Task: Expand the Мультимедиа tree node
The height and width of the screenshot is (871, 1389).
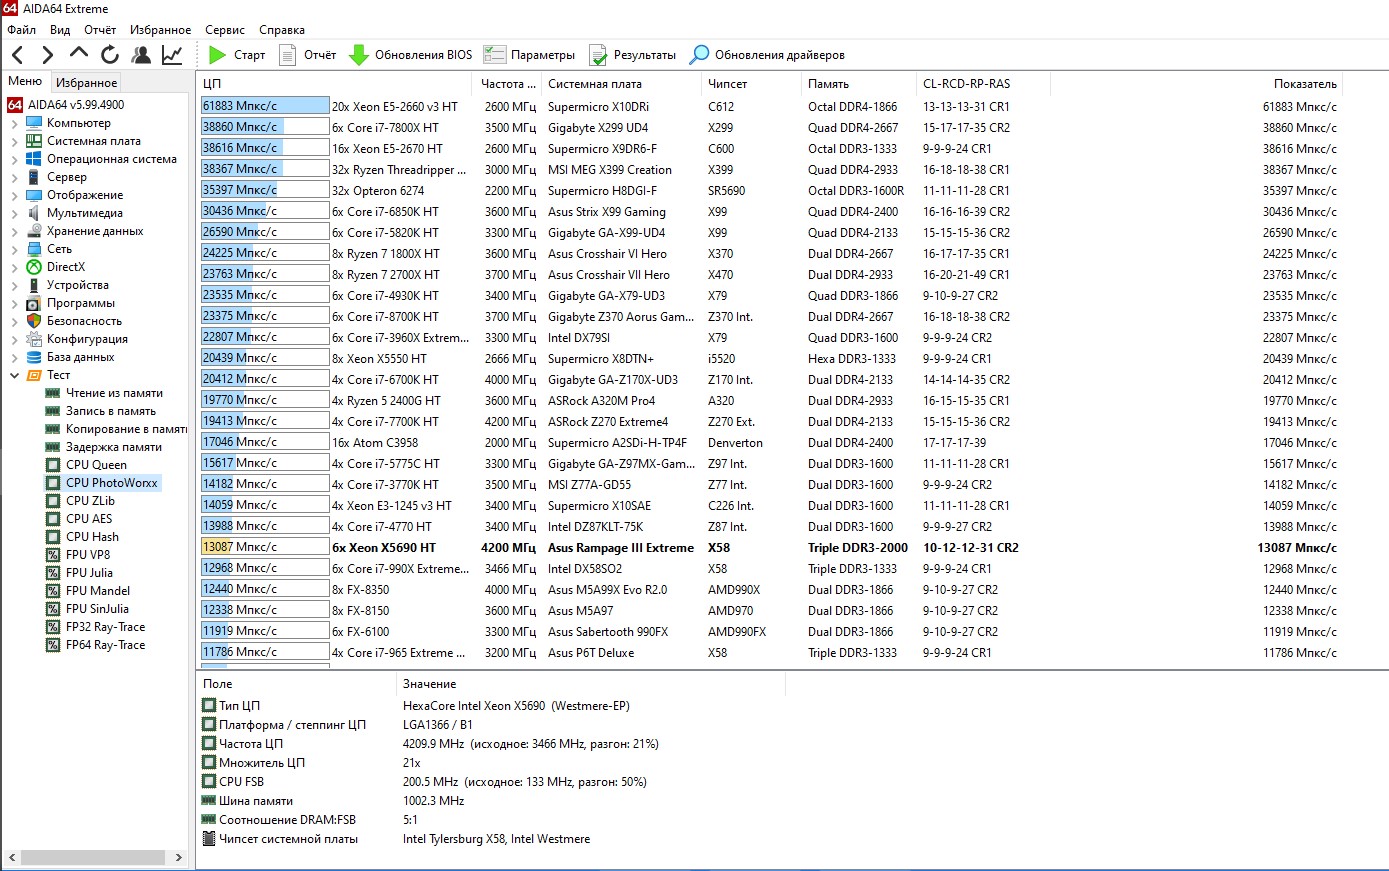Action: click(15, 213)
